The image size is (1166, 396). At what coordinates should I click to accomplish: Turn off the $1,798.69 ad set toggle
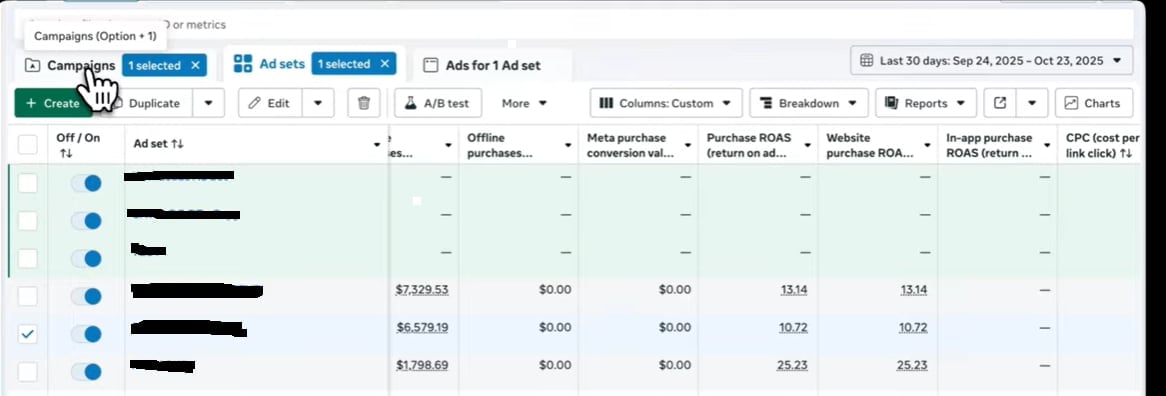coord(86,372)
